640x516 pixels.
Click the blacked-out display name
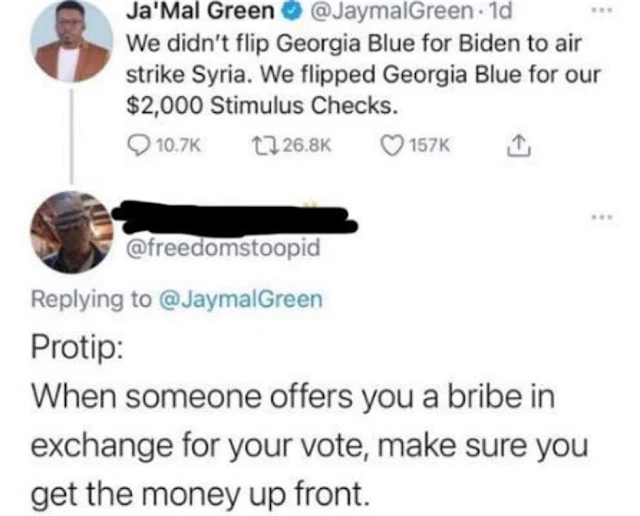pyautogui.click(x=235, y=218)
